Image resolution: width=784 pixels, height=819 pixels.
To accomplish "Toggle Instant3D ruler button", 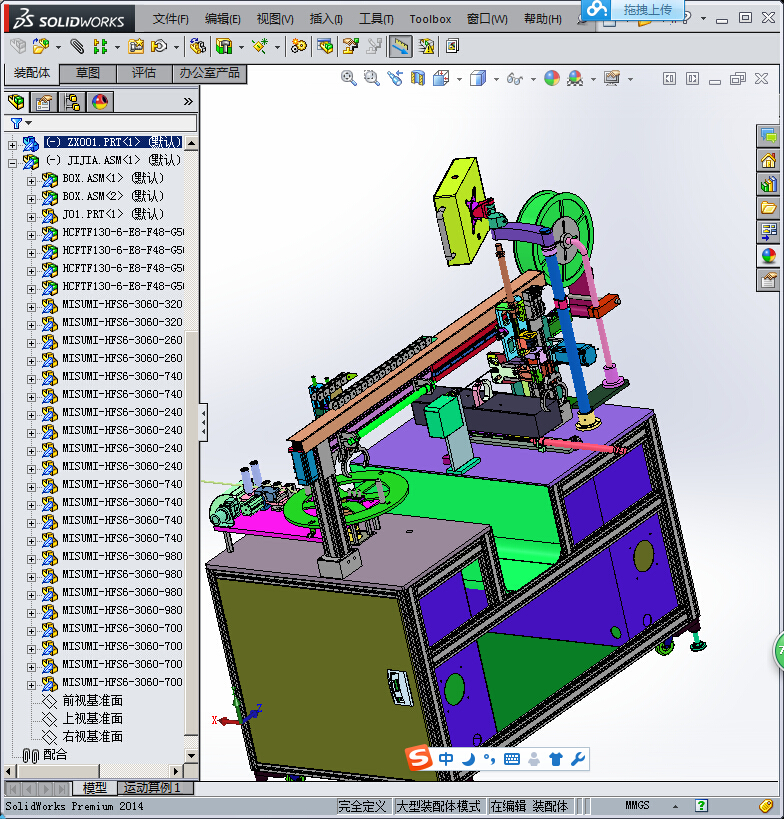I will [400, 46].
